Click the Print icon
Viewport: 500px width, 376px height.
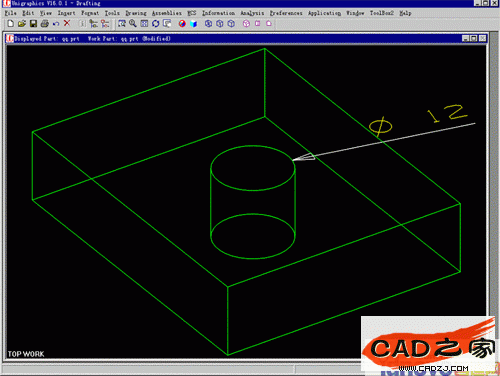pyautogui.click(x=44, y=24)
